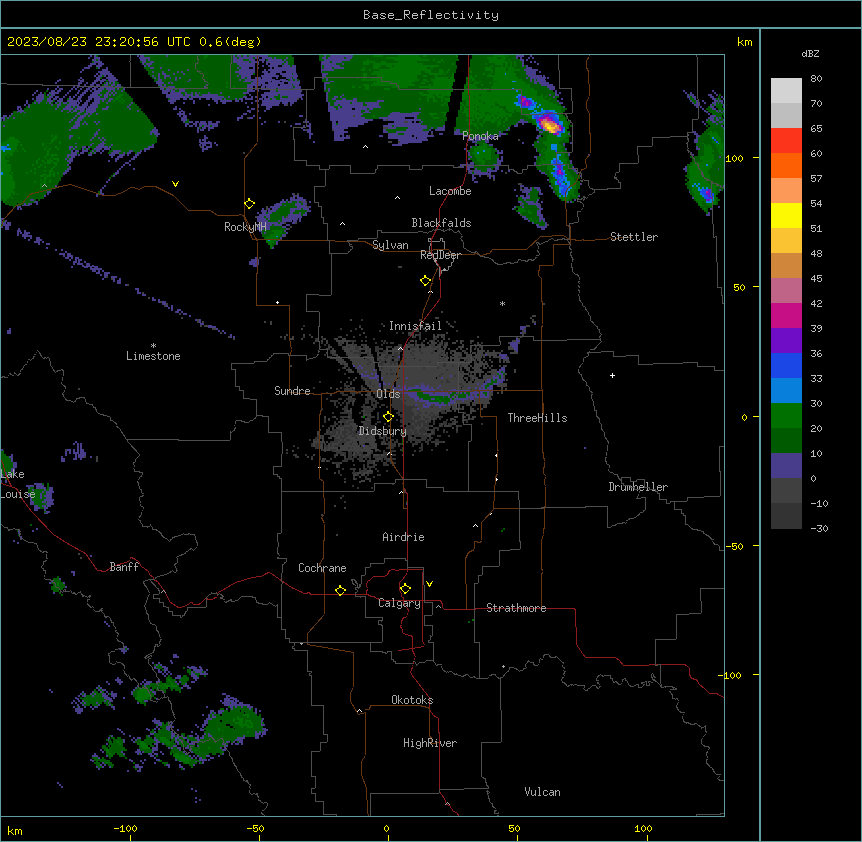This screenshot has height=842, width=862.
Task: Click the RedDeer city label
Action: click(x=440, y=255)
